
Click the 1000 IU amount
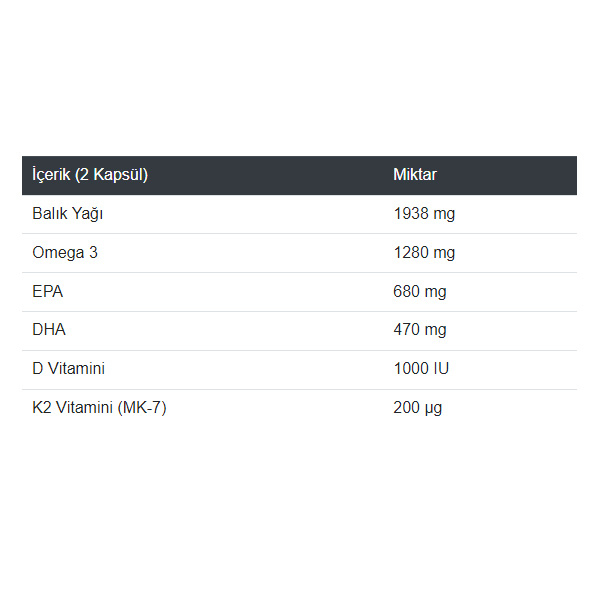pyautogui.click(x=421, y=368)
